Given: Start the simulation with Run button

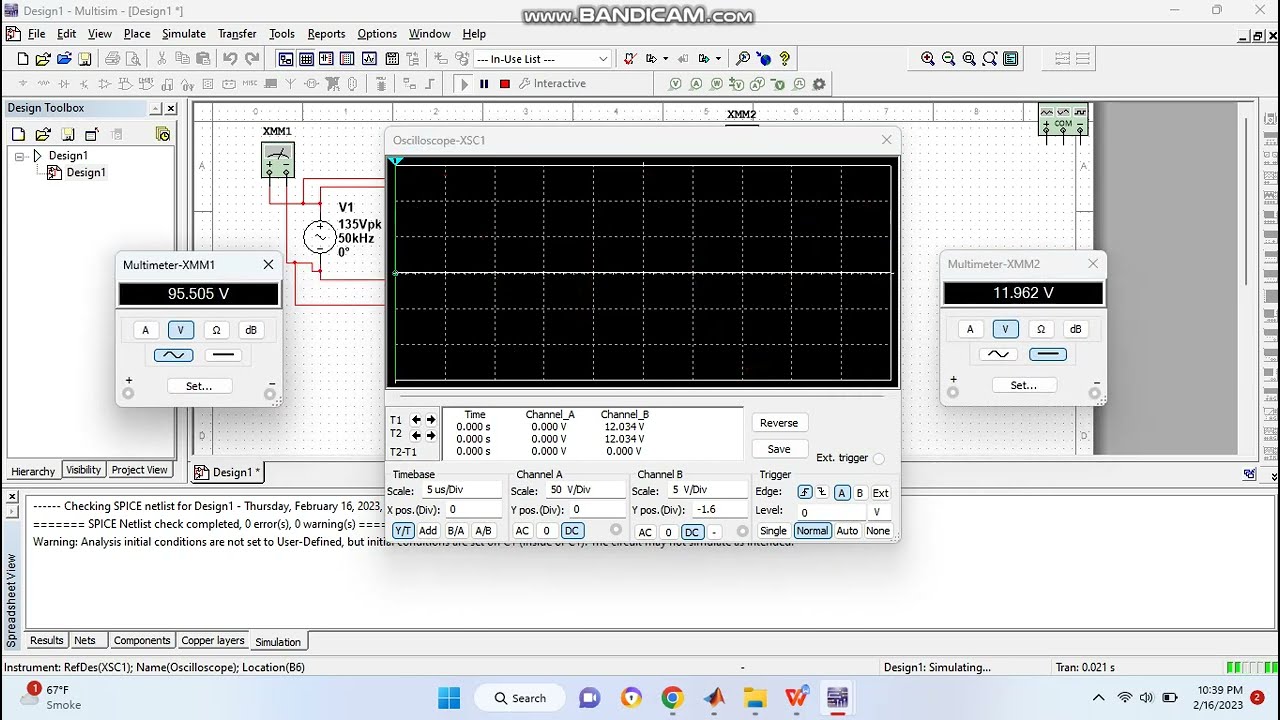Looking at the screenshot, I should point(464,84).
